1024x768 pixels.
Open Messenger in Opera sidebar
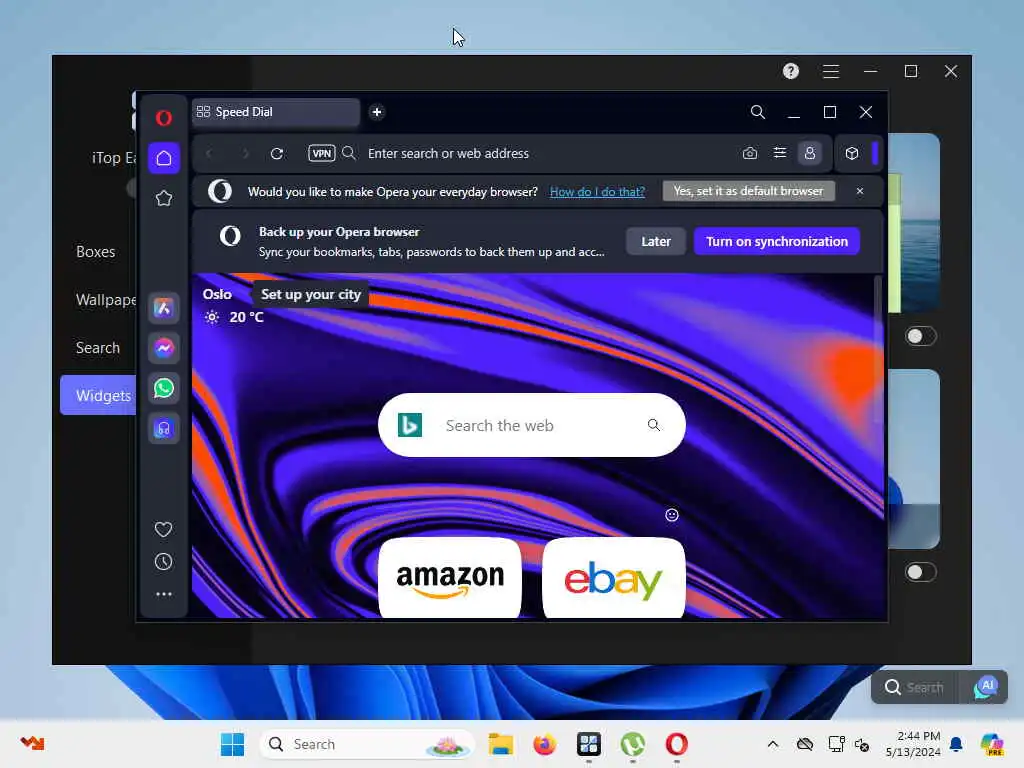click(164, 348)
